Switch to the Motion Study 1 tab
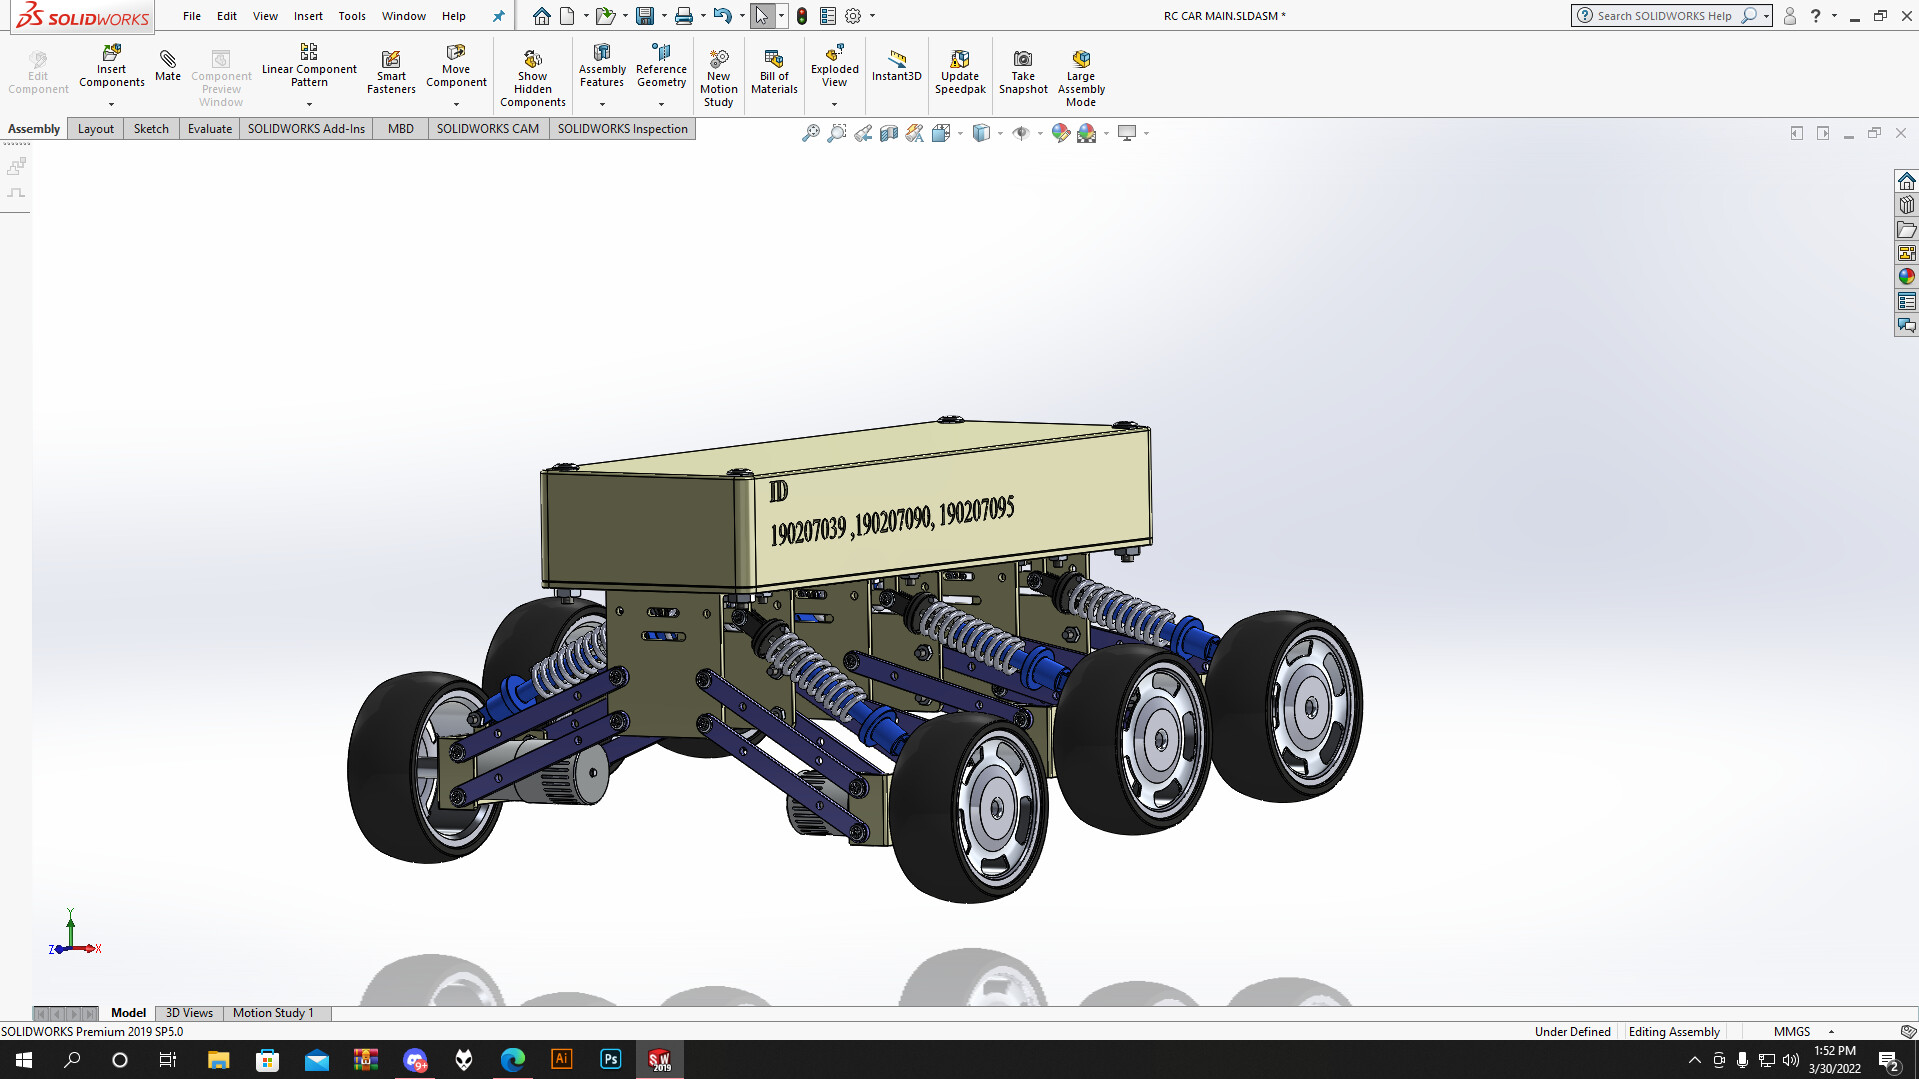 click(x=273, y=1013)
